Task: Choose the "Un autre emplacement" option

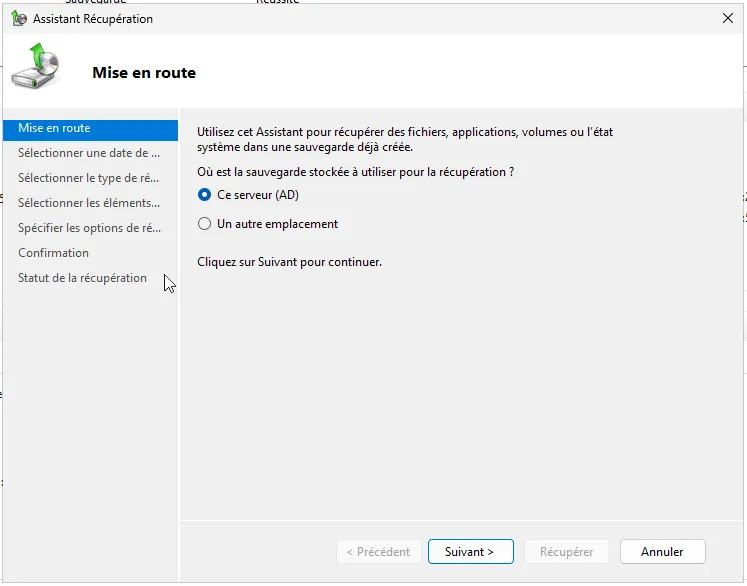Action: click(x=205, y=224)
